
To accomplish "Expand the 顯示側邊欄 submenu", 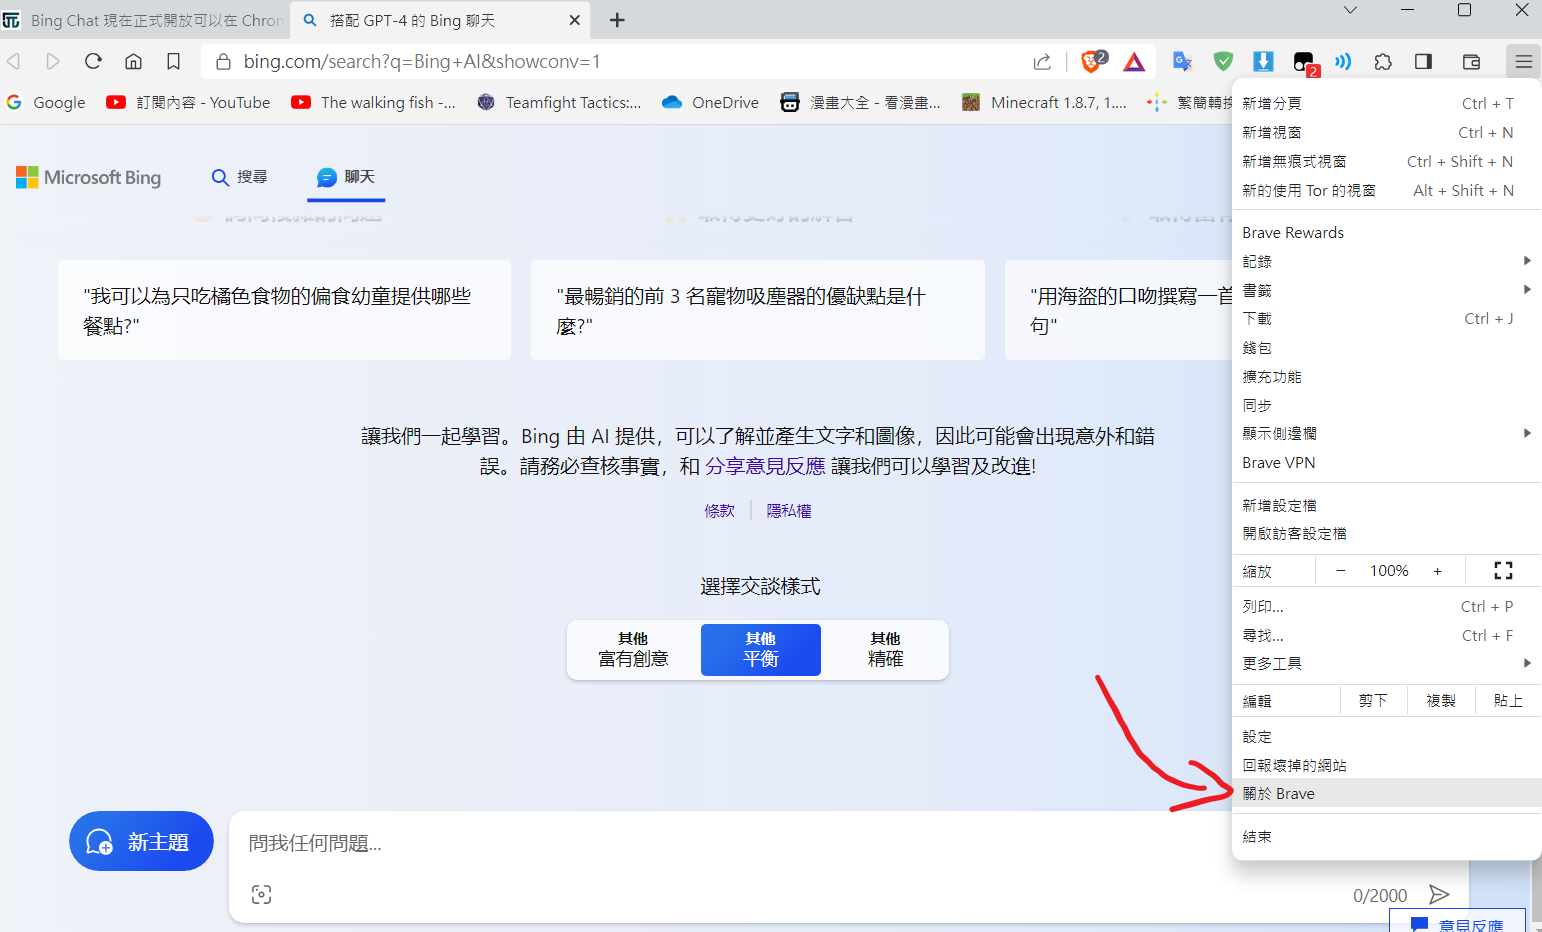I will [x=1386, y=433].
